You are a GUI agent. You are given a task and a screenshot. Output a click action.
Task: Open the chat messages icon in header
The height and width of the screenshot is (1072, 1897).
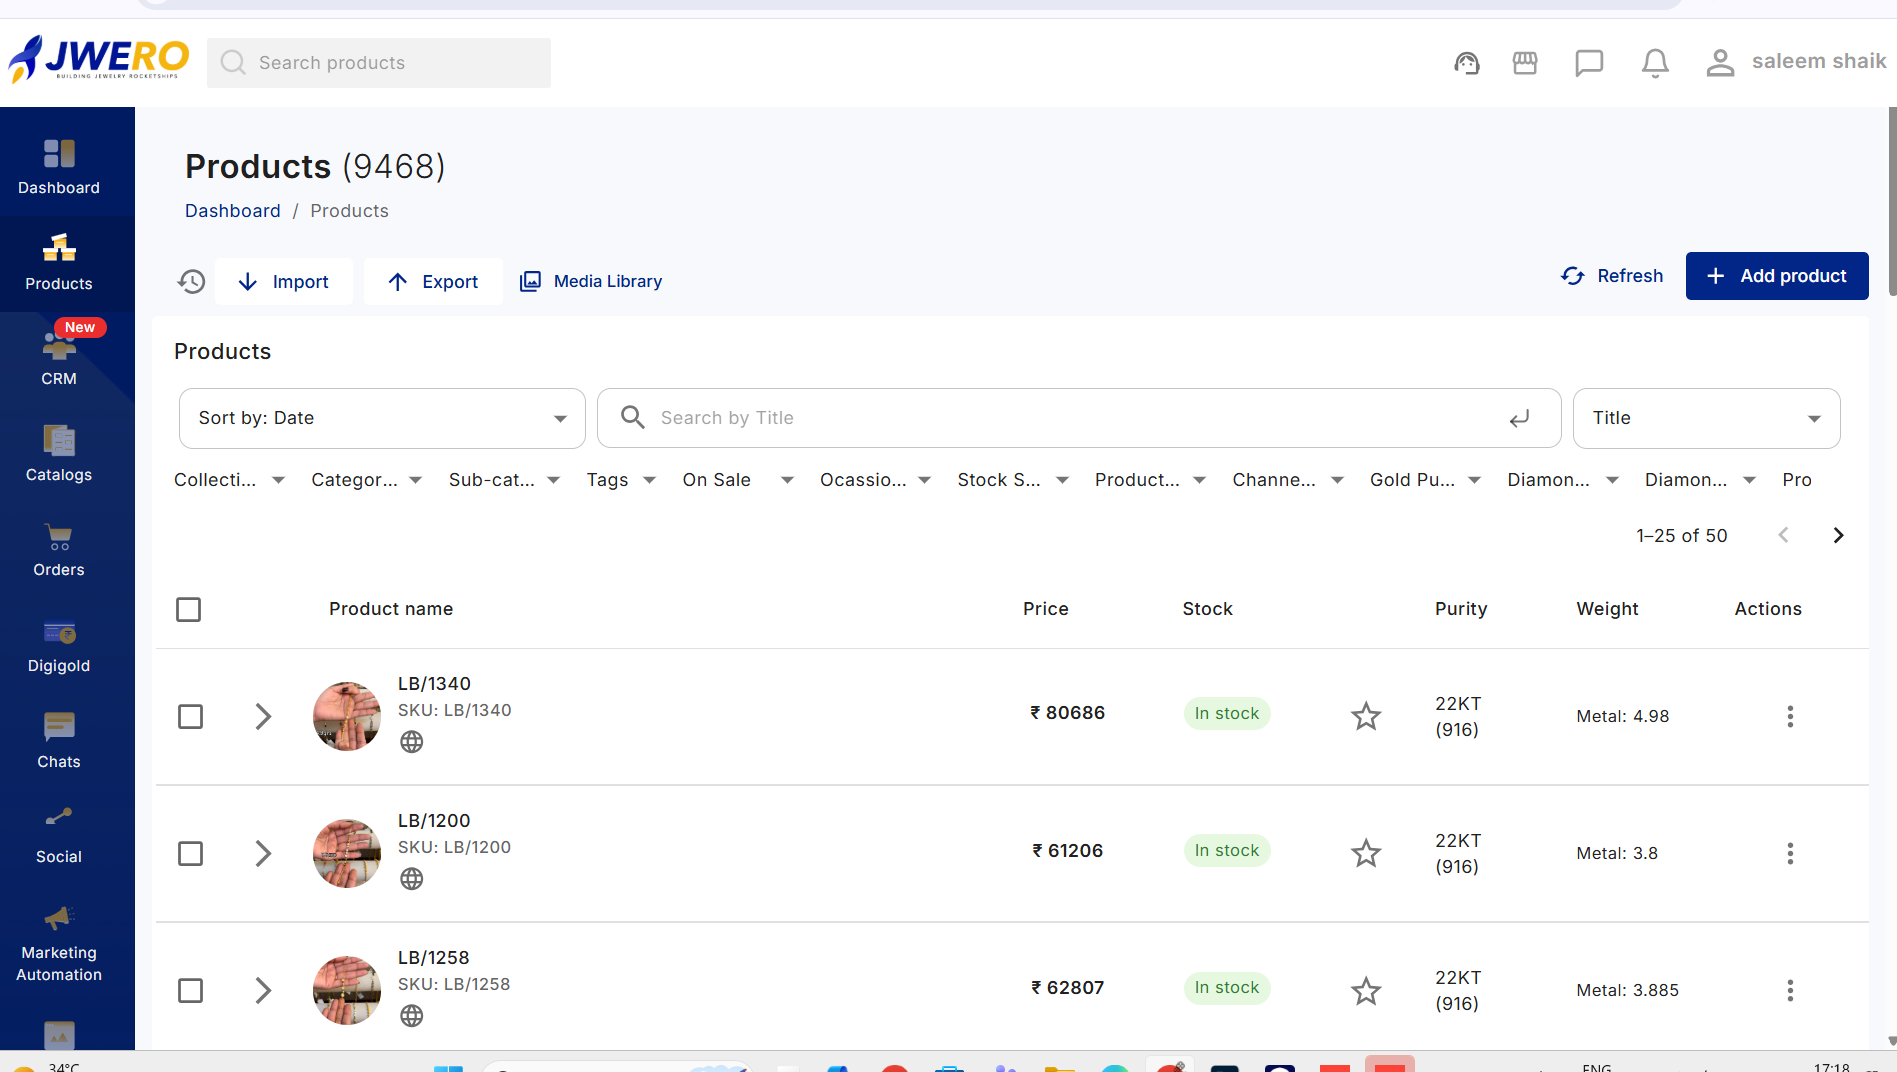pyautogui.click(x=1589, y=63)
